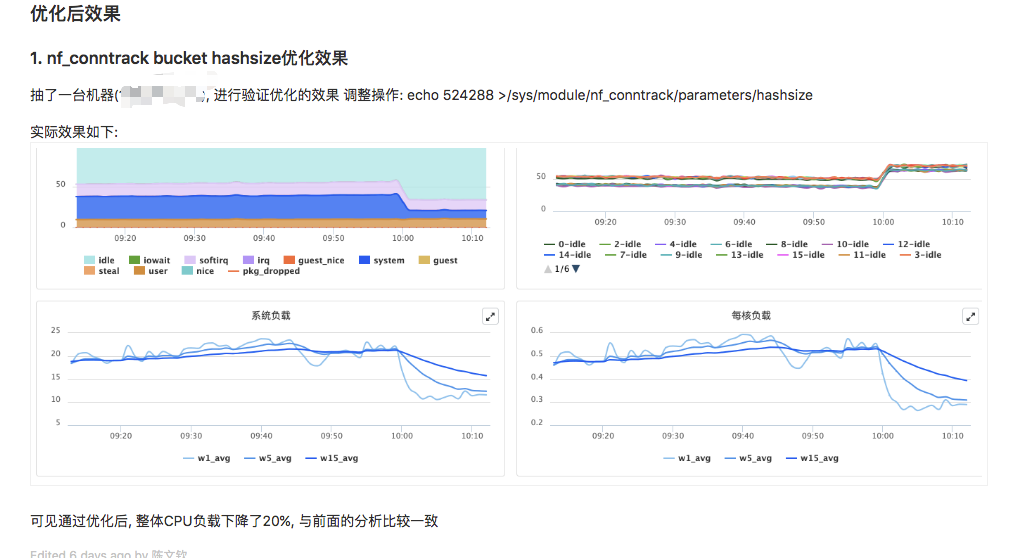Toggle 7-idle series in legend
This screenshot has width=1011, height=558.
pyautogui.click(x=625, y=255)
